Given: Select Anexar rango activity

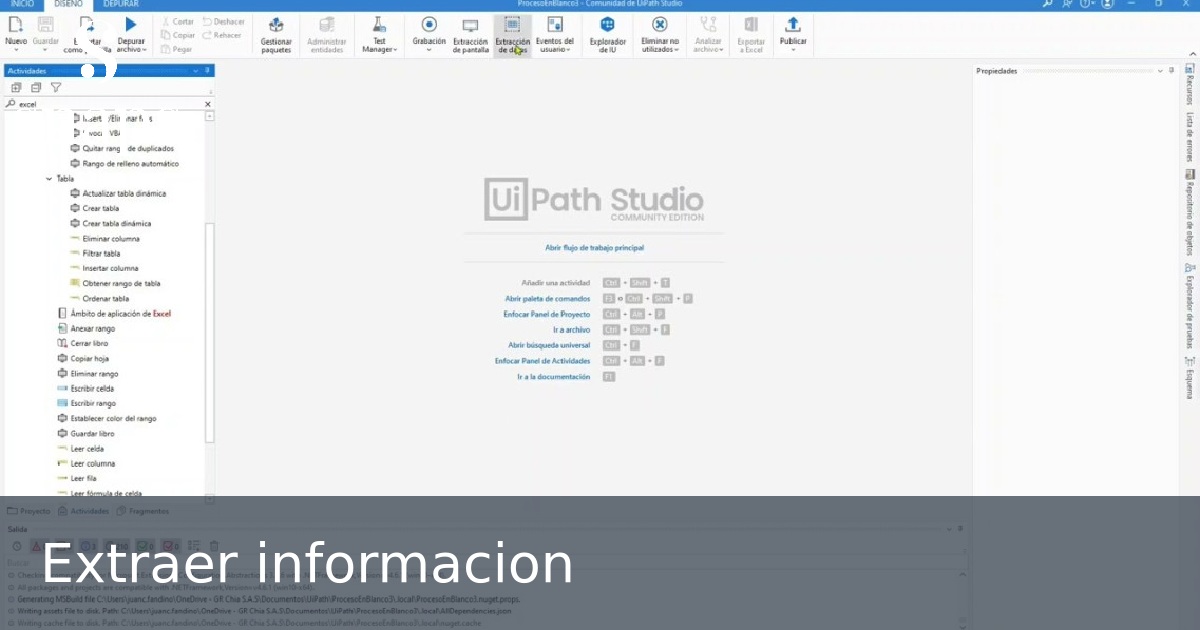Looking at the screenshot, I should coord(86,328).
